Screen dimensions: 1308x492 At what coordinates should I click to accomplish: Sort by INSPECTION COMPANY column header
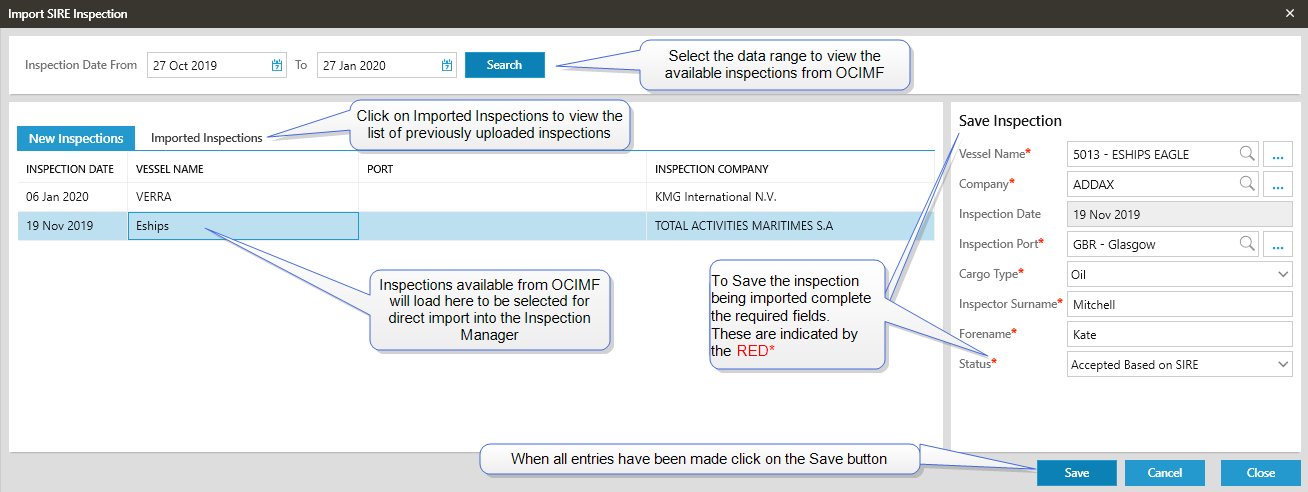(790, 169)
